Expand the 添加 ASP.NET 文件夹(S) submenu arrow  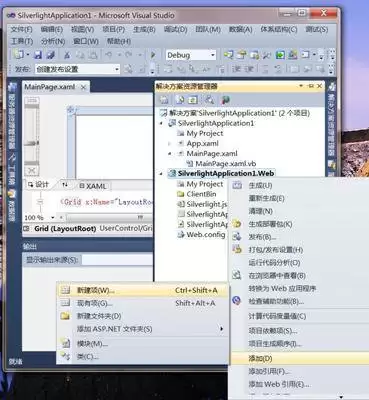click(x=222, y=329)
